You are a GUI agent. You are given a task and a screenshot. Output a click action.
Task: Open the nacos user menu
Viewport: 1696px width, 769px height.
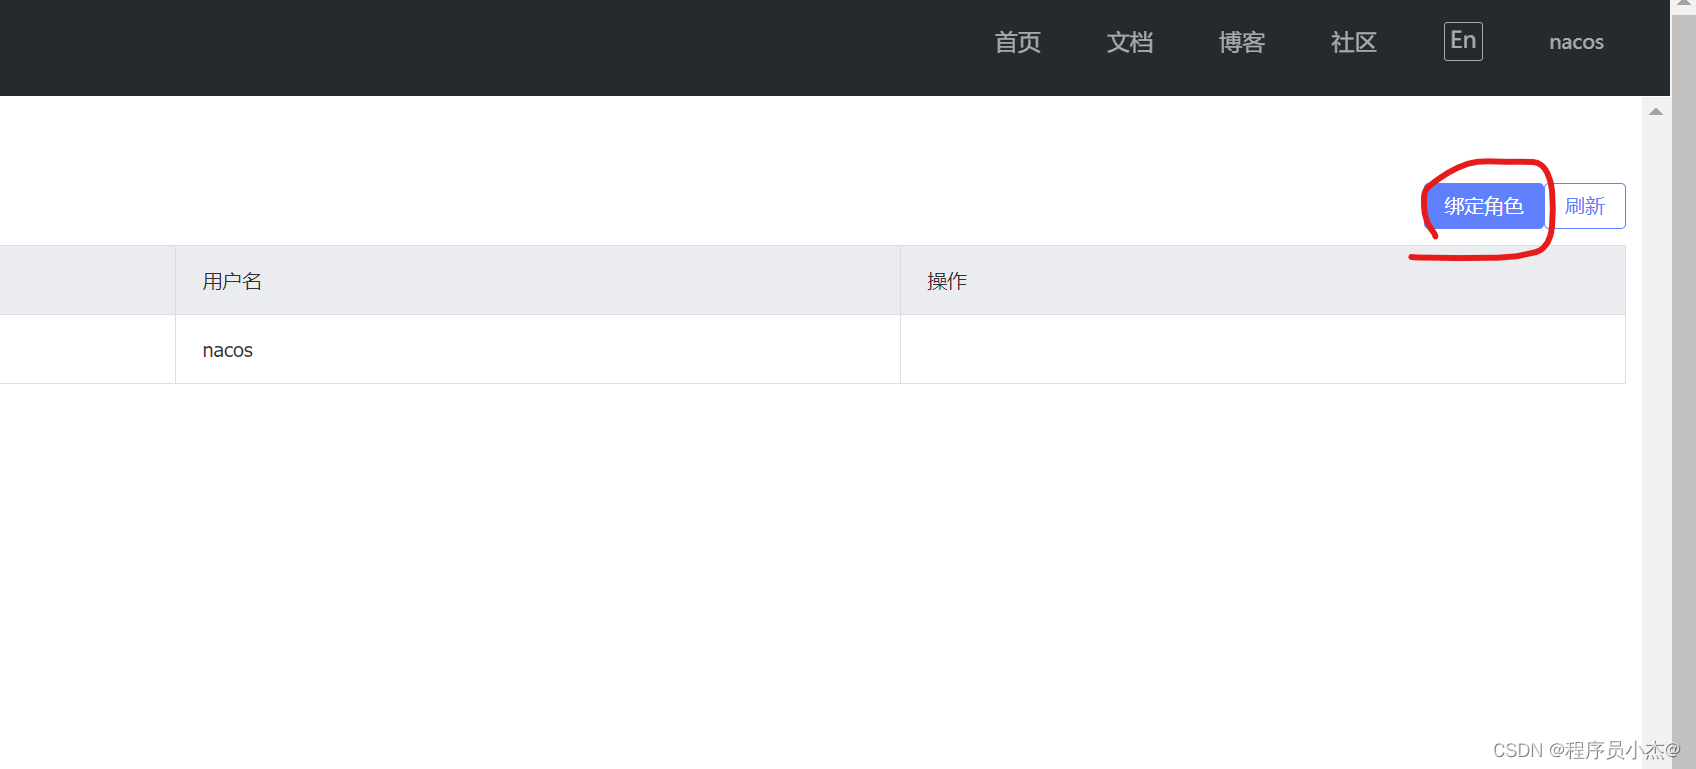[1576, 42]
